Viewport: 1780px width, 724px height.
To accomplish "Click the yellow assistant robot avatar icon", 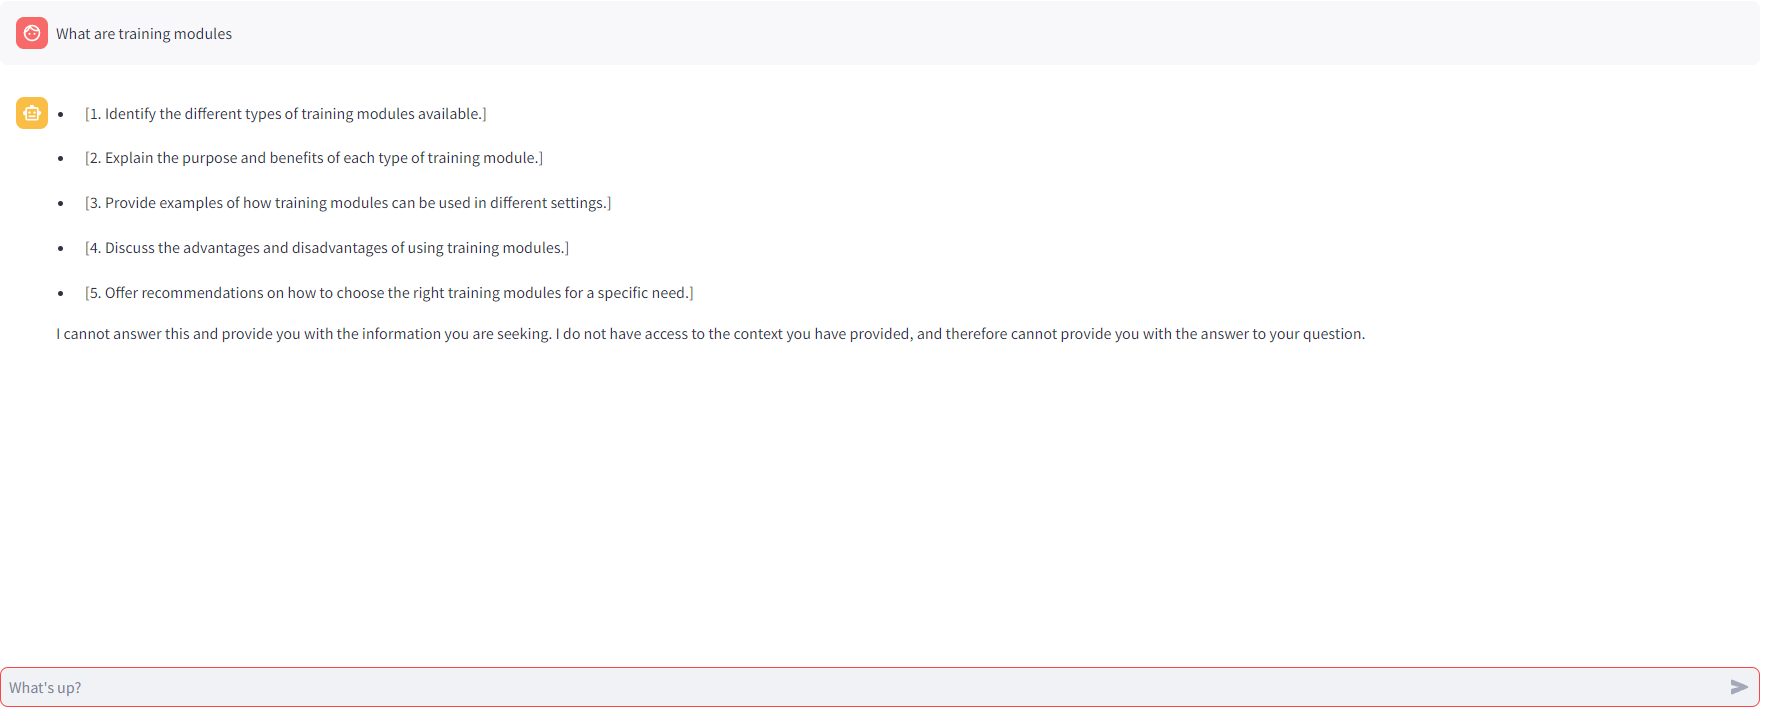I will [32, 113].
